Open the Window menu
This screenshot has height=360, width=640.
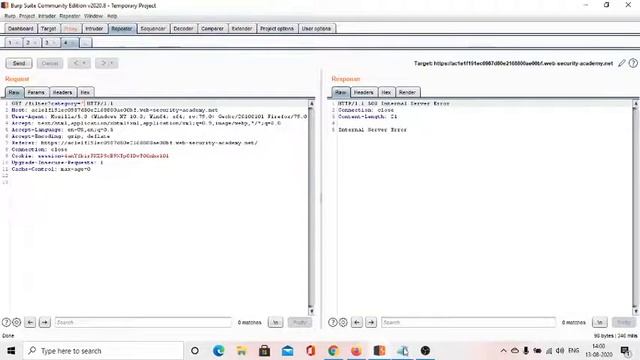(x=93, y=16)
